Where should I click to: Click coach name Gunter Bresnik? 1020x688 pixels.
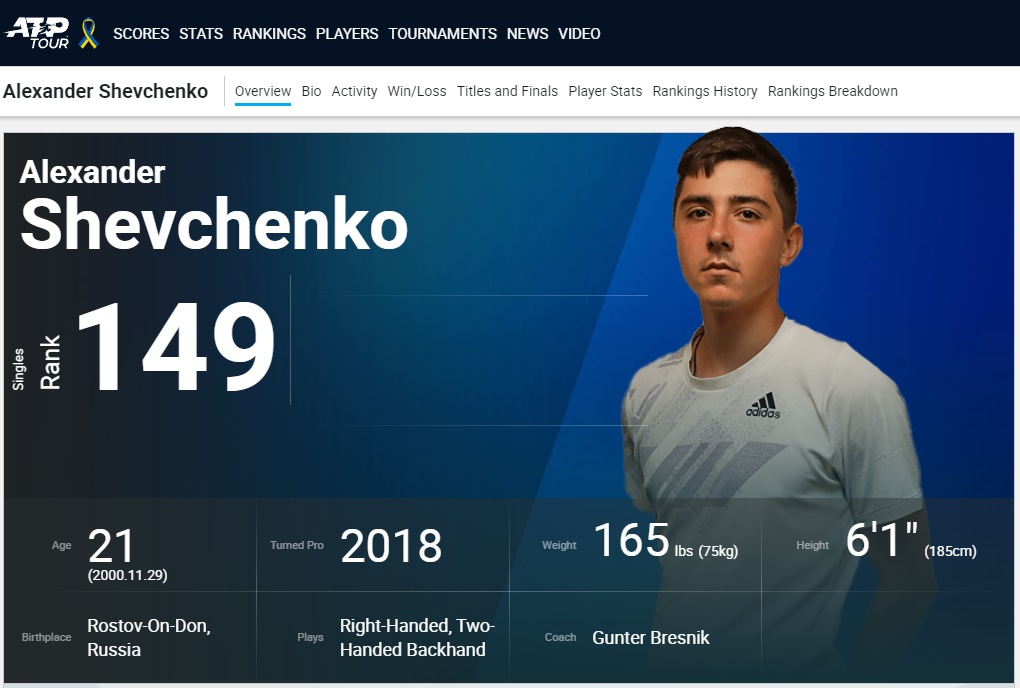(x=651, y=637)
